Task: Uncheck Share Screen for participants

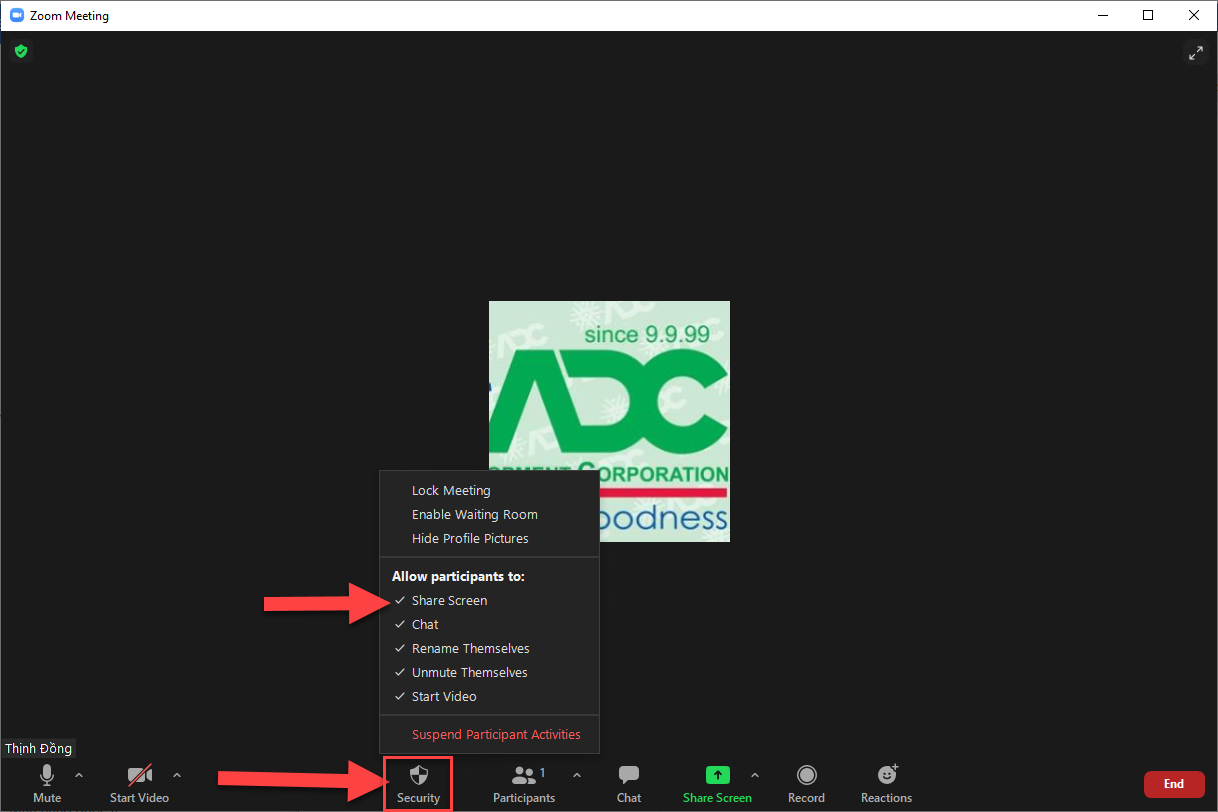Action: tap(449, 600)
